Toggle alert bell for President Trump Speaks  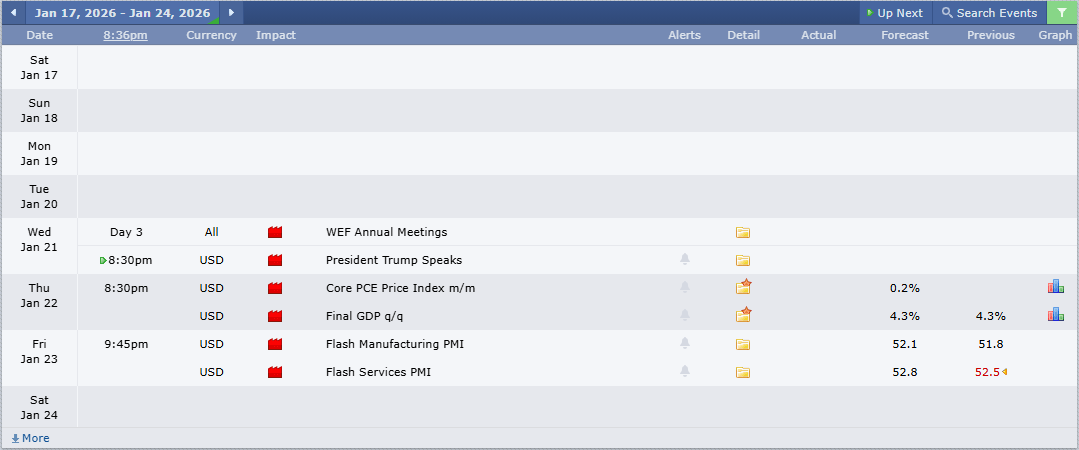point(685,260)
